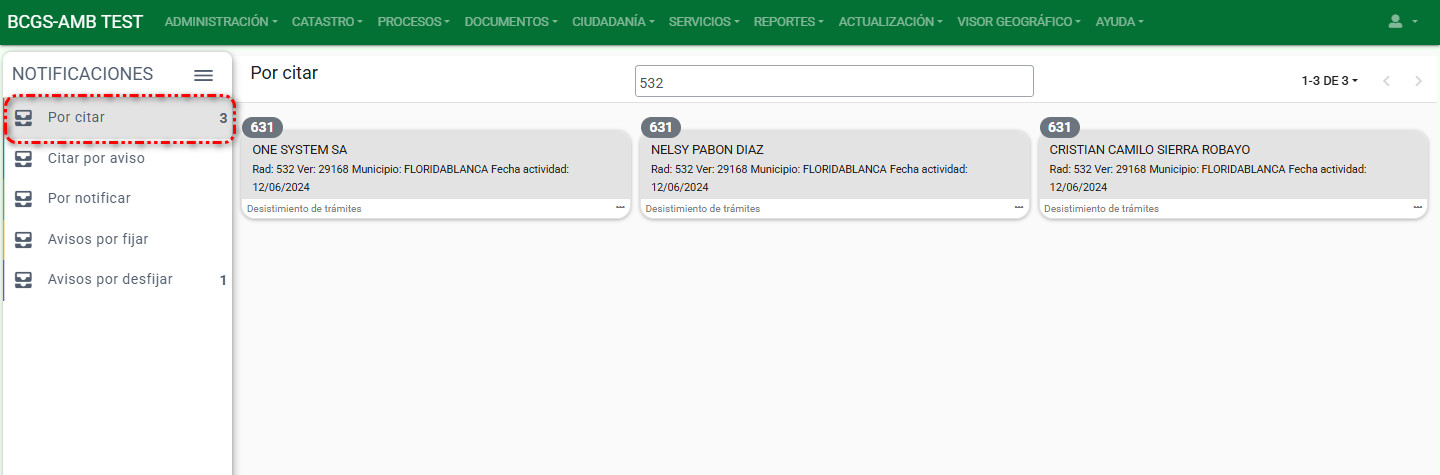This screenshot has width=1440, height=475.
Task: Click the inbox icon beside Citar por aviso
Action: pos(24,158)
